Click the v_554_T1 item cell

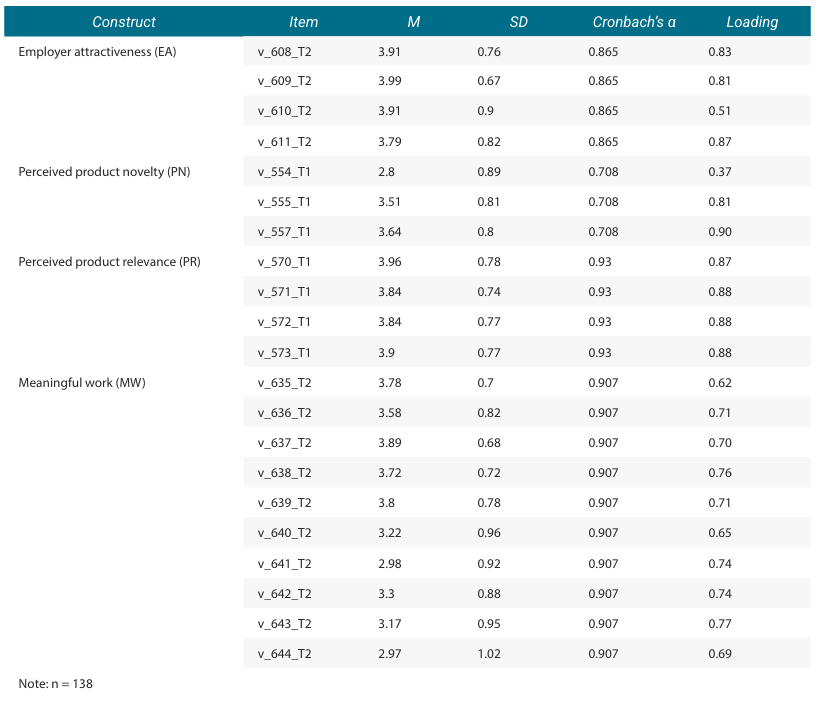coord(284,172)
